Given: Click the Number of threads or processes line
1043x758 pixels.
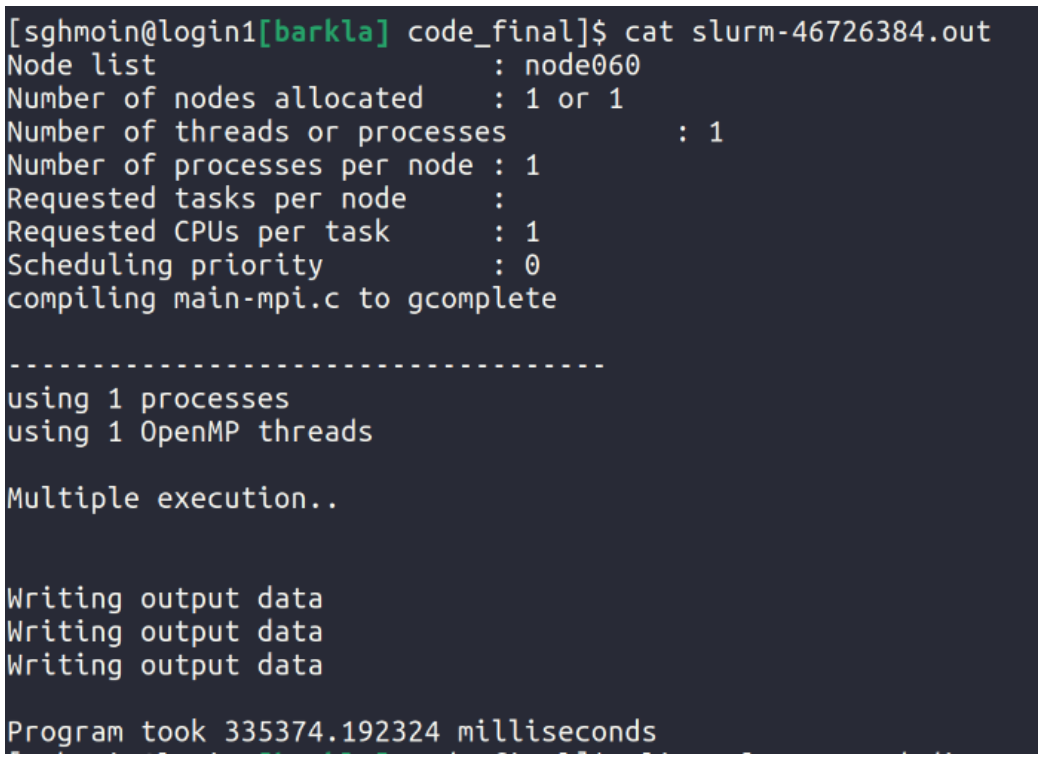Looking at the screenshot, I should click(257, 132).
